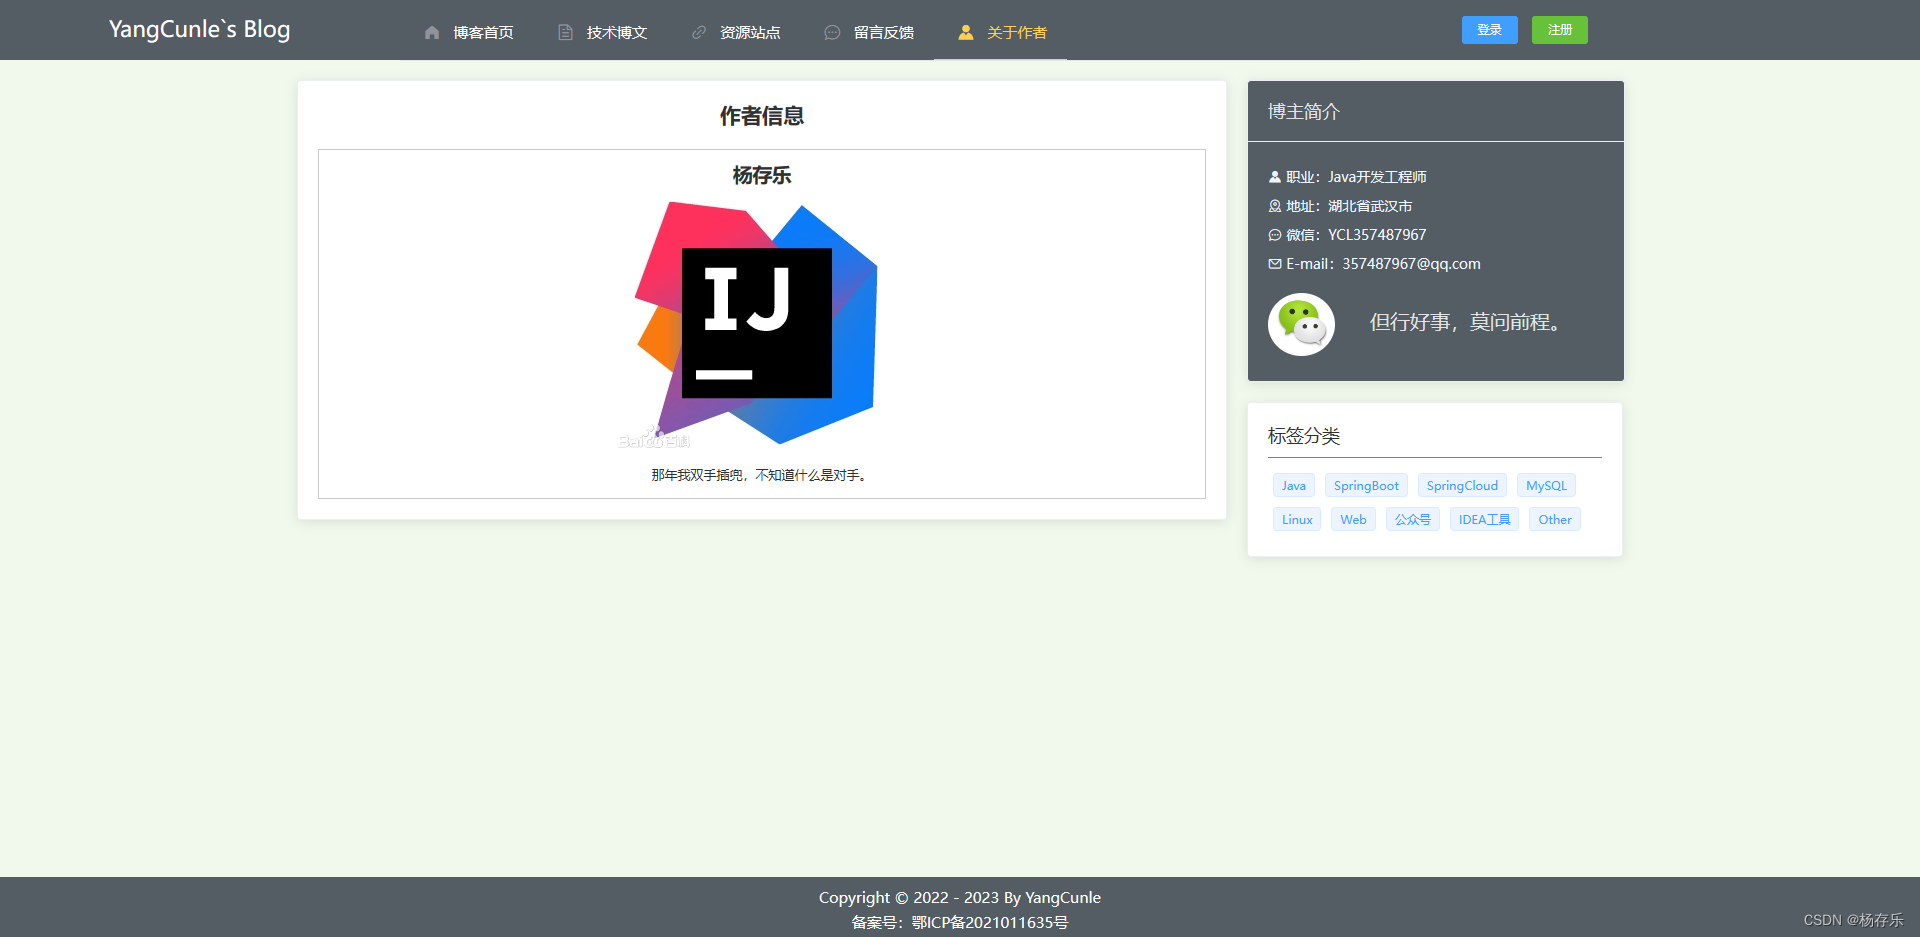The height and width of the screenshot is (937, 1920).
Task: Click the IntelliJ IDEA logo image
Action: [x=756, y=324]
